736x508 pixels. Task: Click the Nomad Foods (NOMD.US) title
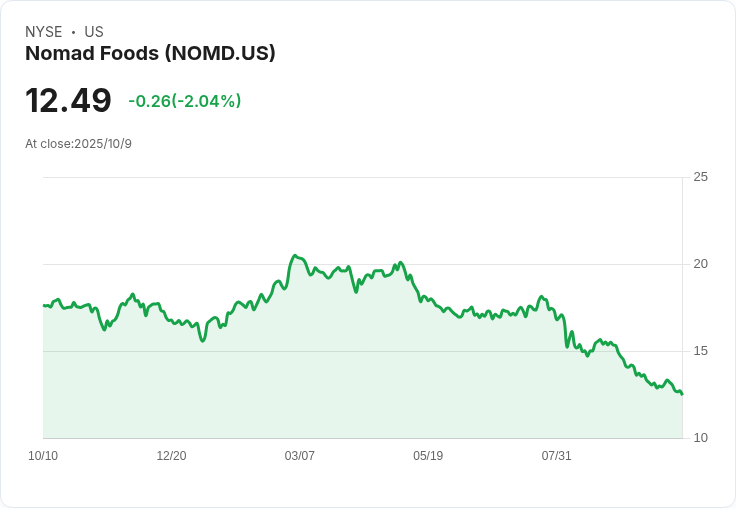(x=150, y=54)
